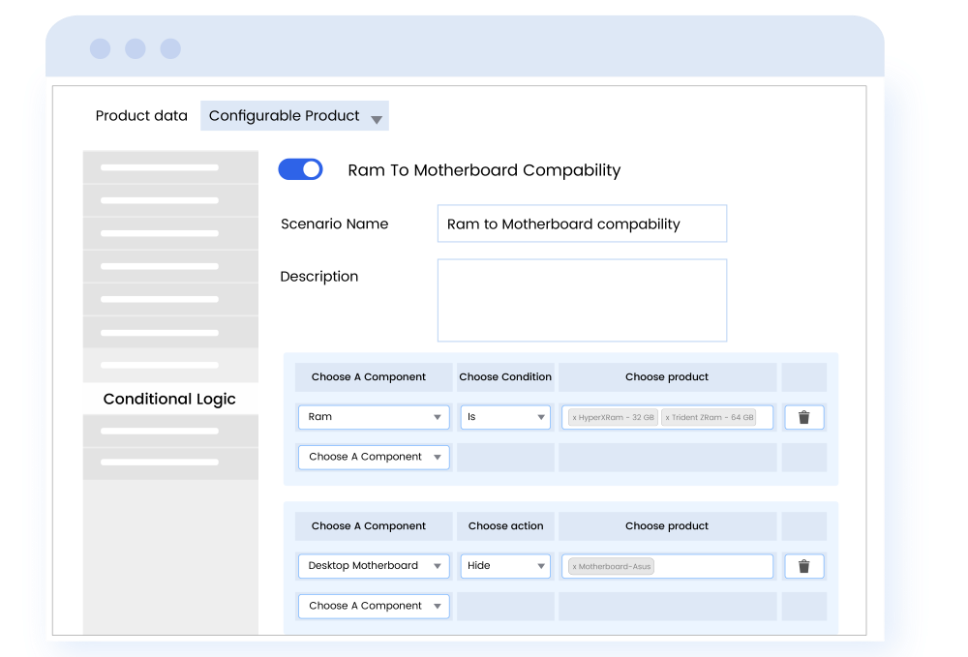
Task: Open the Configurable Product dropdown
Action: pyautogui.click(x=294, y=116)
